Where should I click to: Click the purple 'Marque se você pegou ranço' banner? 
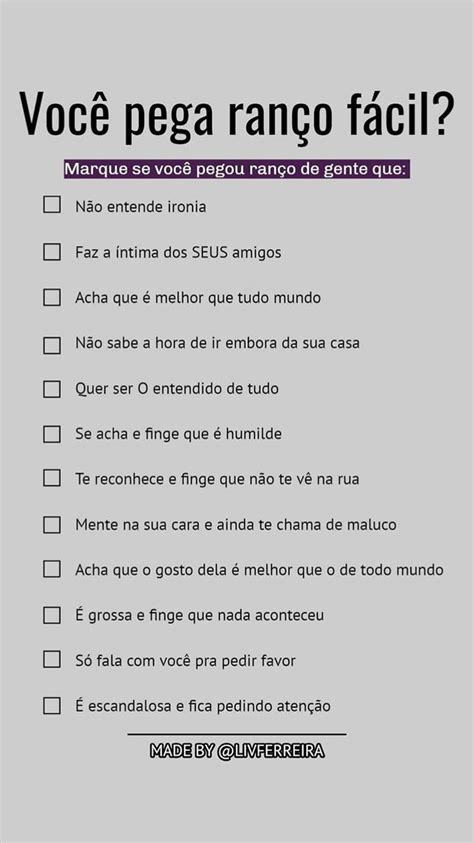237,169
